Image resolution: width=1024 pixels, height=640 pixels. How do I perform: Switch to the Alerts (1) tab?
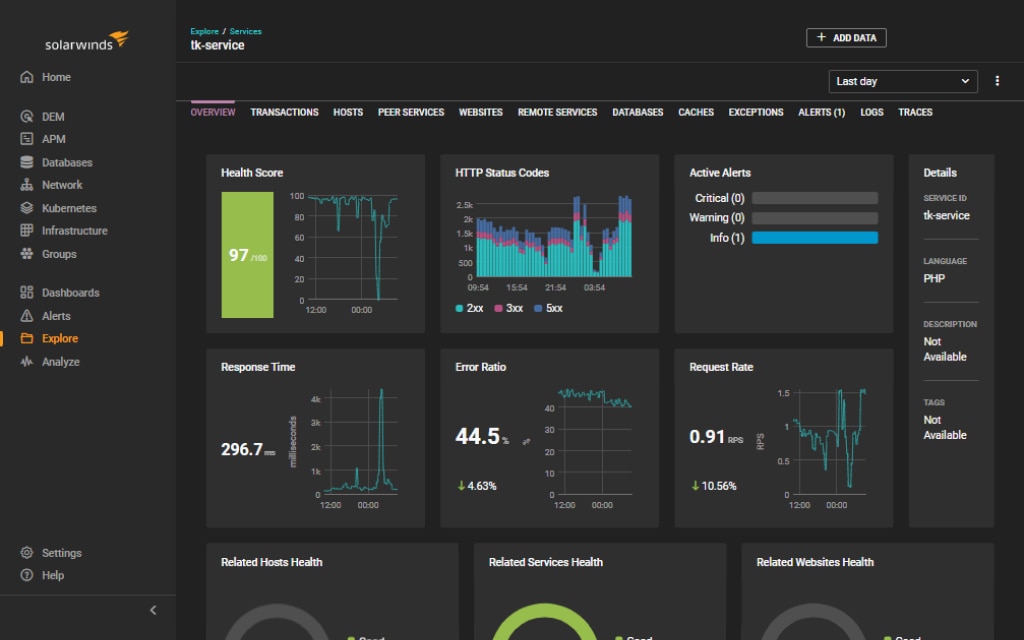[x=822, y=112]
